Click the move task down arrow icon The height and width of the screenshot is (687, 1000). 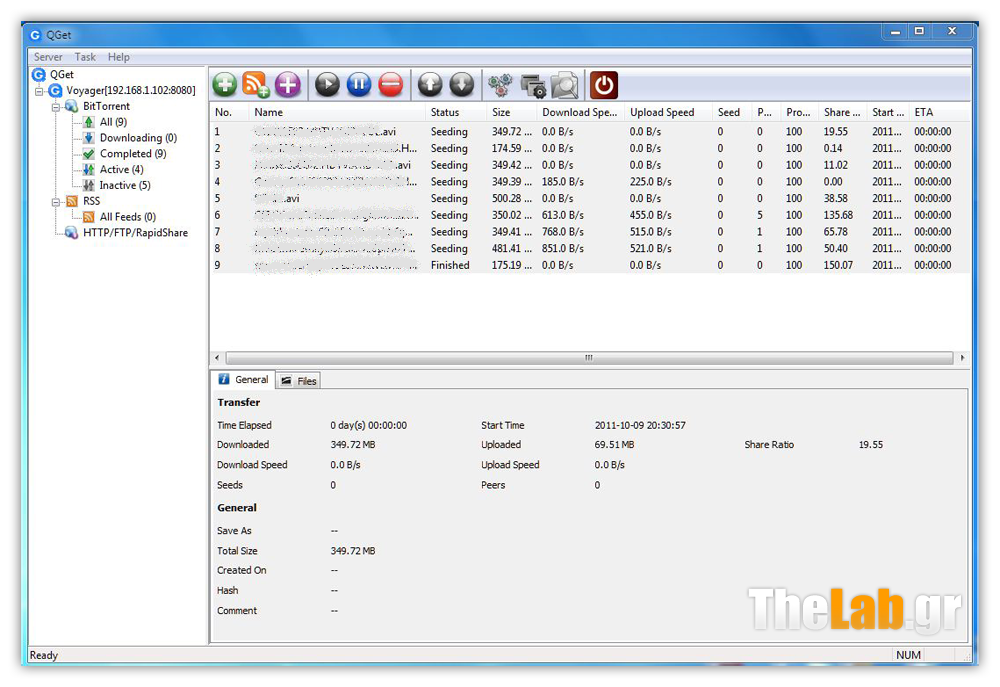[461, 85]
